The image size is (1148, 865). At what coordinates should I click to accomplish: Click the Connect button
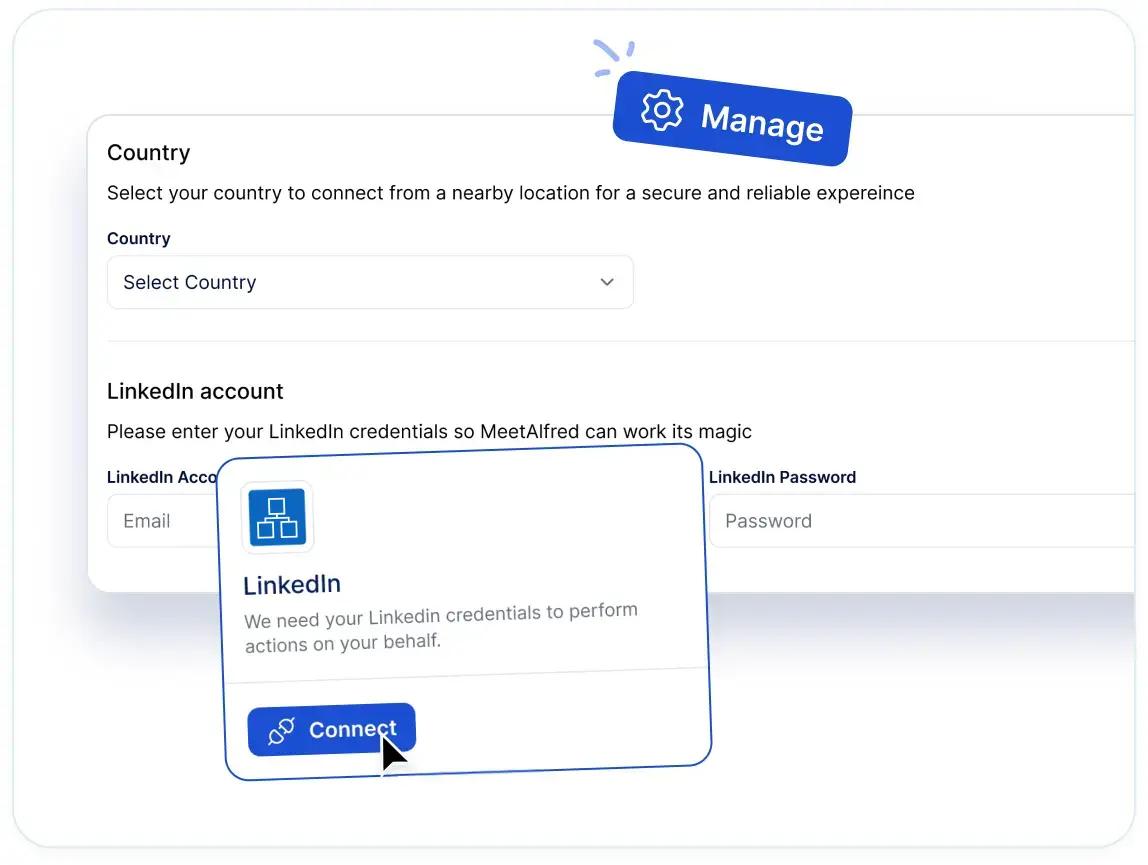pos(332,729)
